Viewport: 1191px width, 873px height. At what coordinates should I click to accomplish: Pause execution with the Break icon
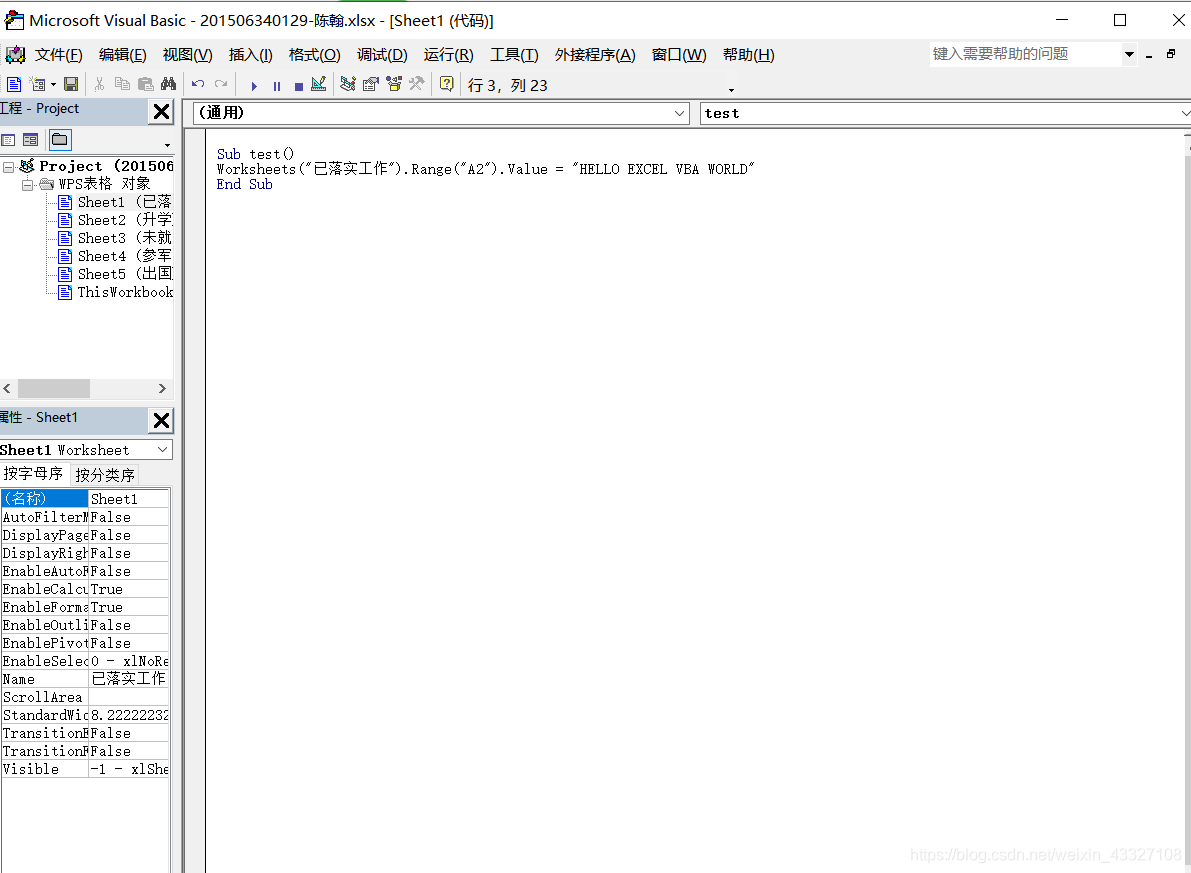[276, 86]
